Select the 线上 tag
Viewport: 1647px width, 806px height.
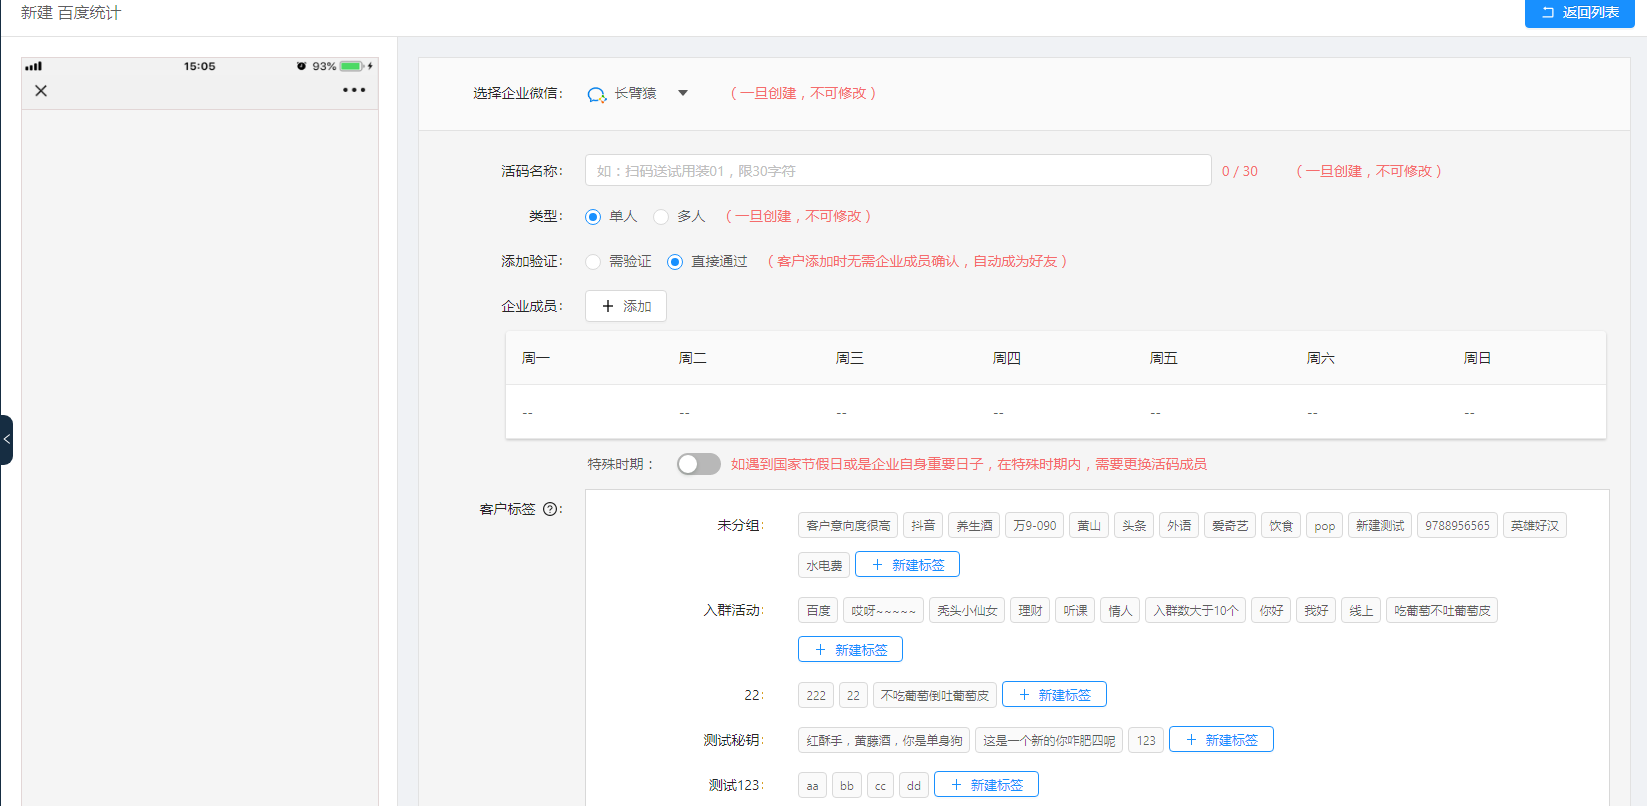[x=1361, y=611]
